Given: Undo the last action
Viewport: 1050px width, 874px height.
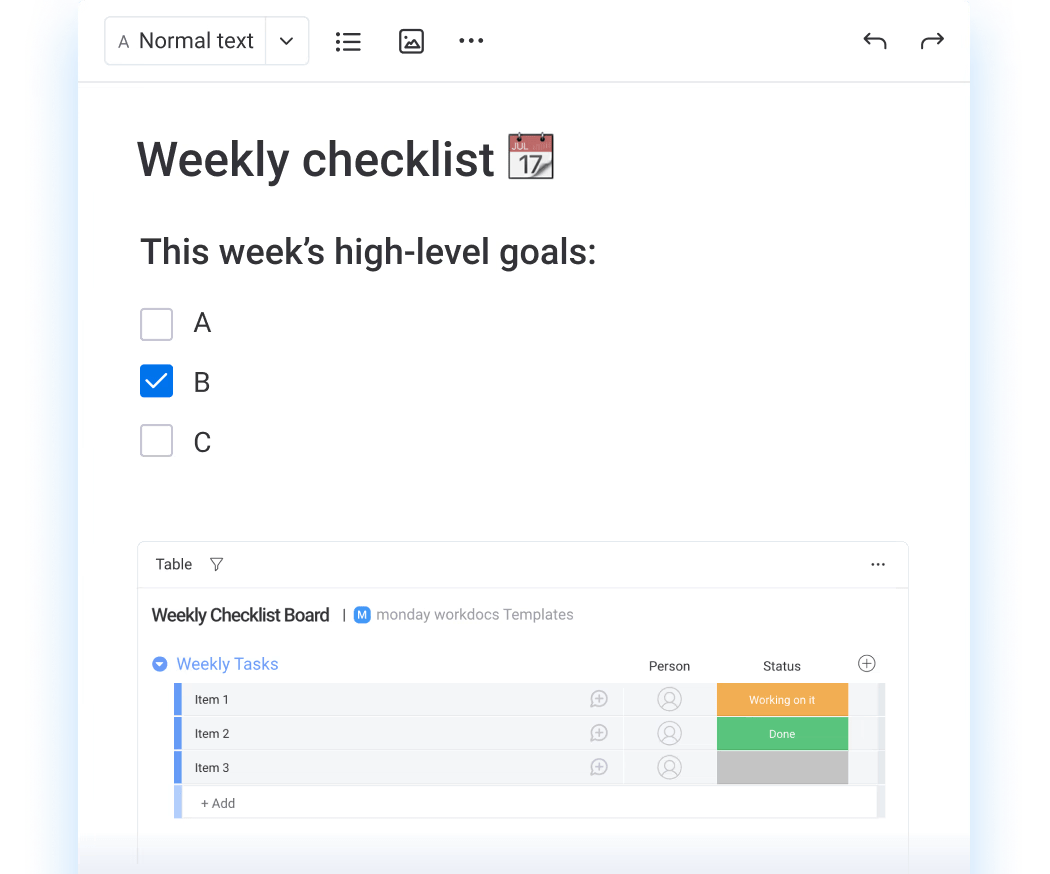Looking at the screenshot, I should point(875,41).
